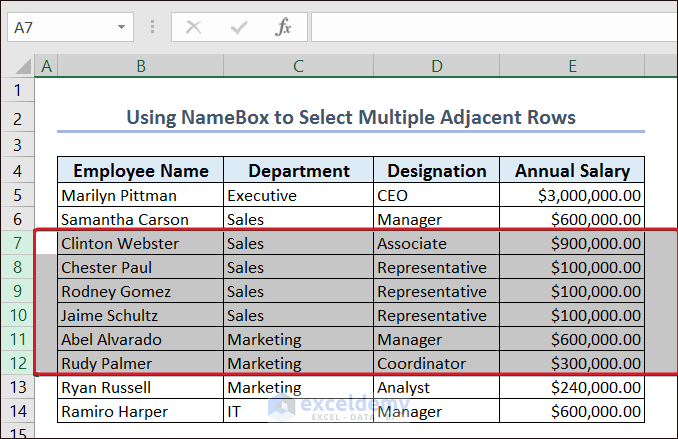Click the Enter checkmark formula bar icon
Image resolution: width=678 pixels, height=439 pixels.
coord(238,28)
